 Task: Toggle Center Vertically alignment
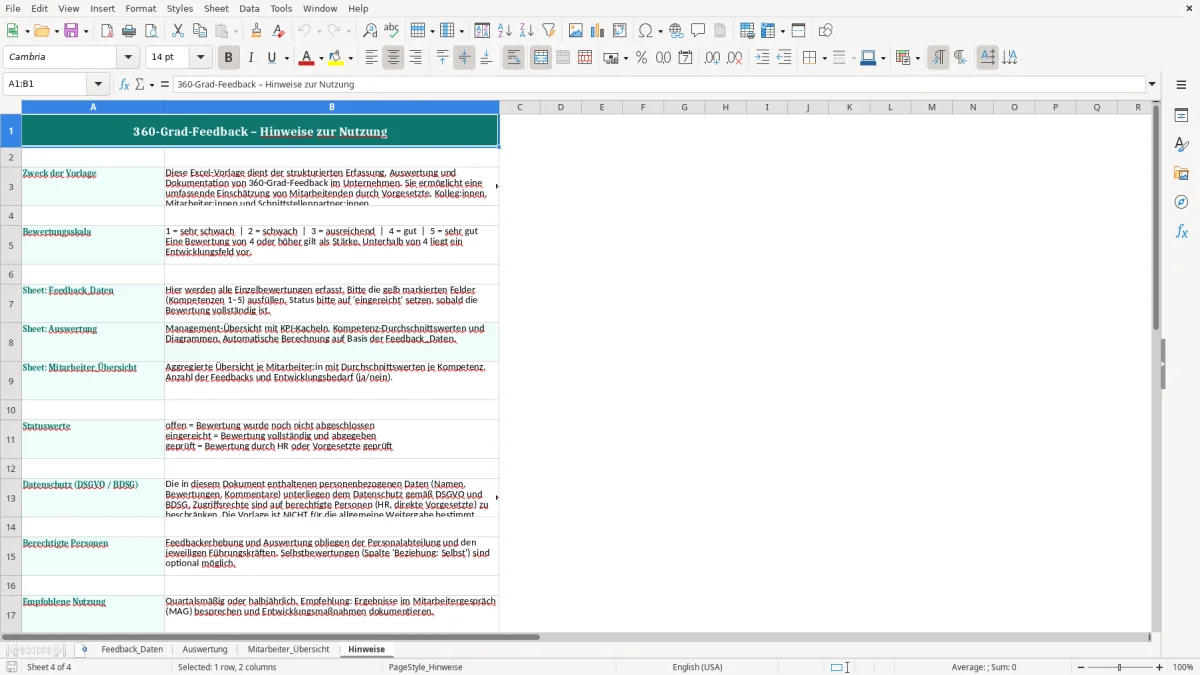(x=464, y=58)
